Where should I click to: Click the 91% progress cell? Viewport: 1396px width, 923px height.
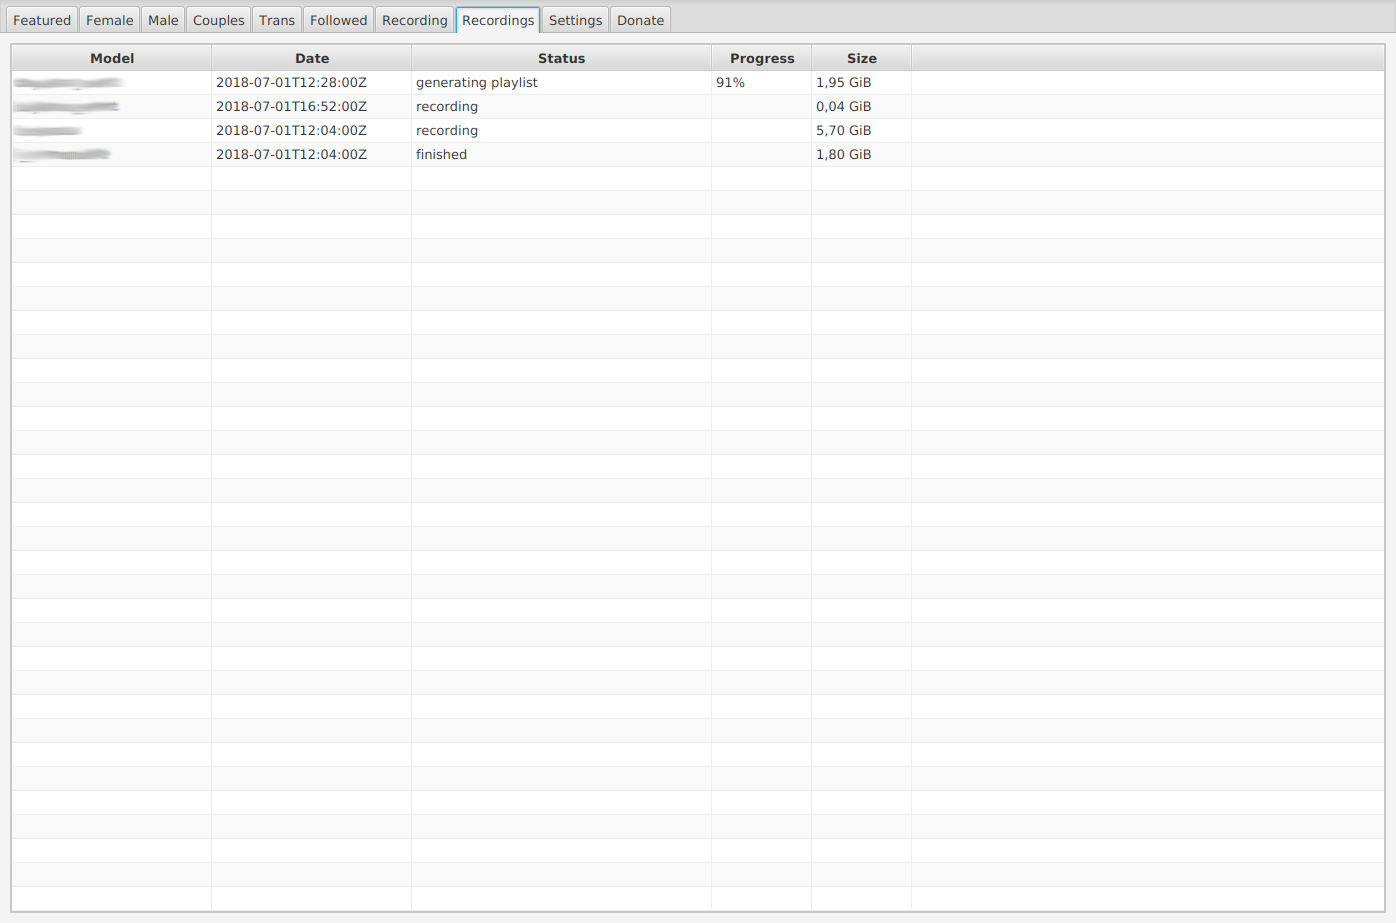click(730, 83)
